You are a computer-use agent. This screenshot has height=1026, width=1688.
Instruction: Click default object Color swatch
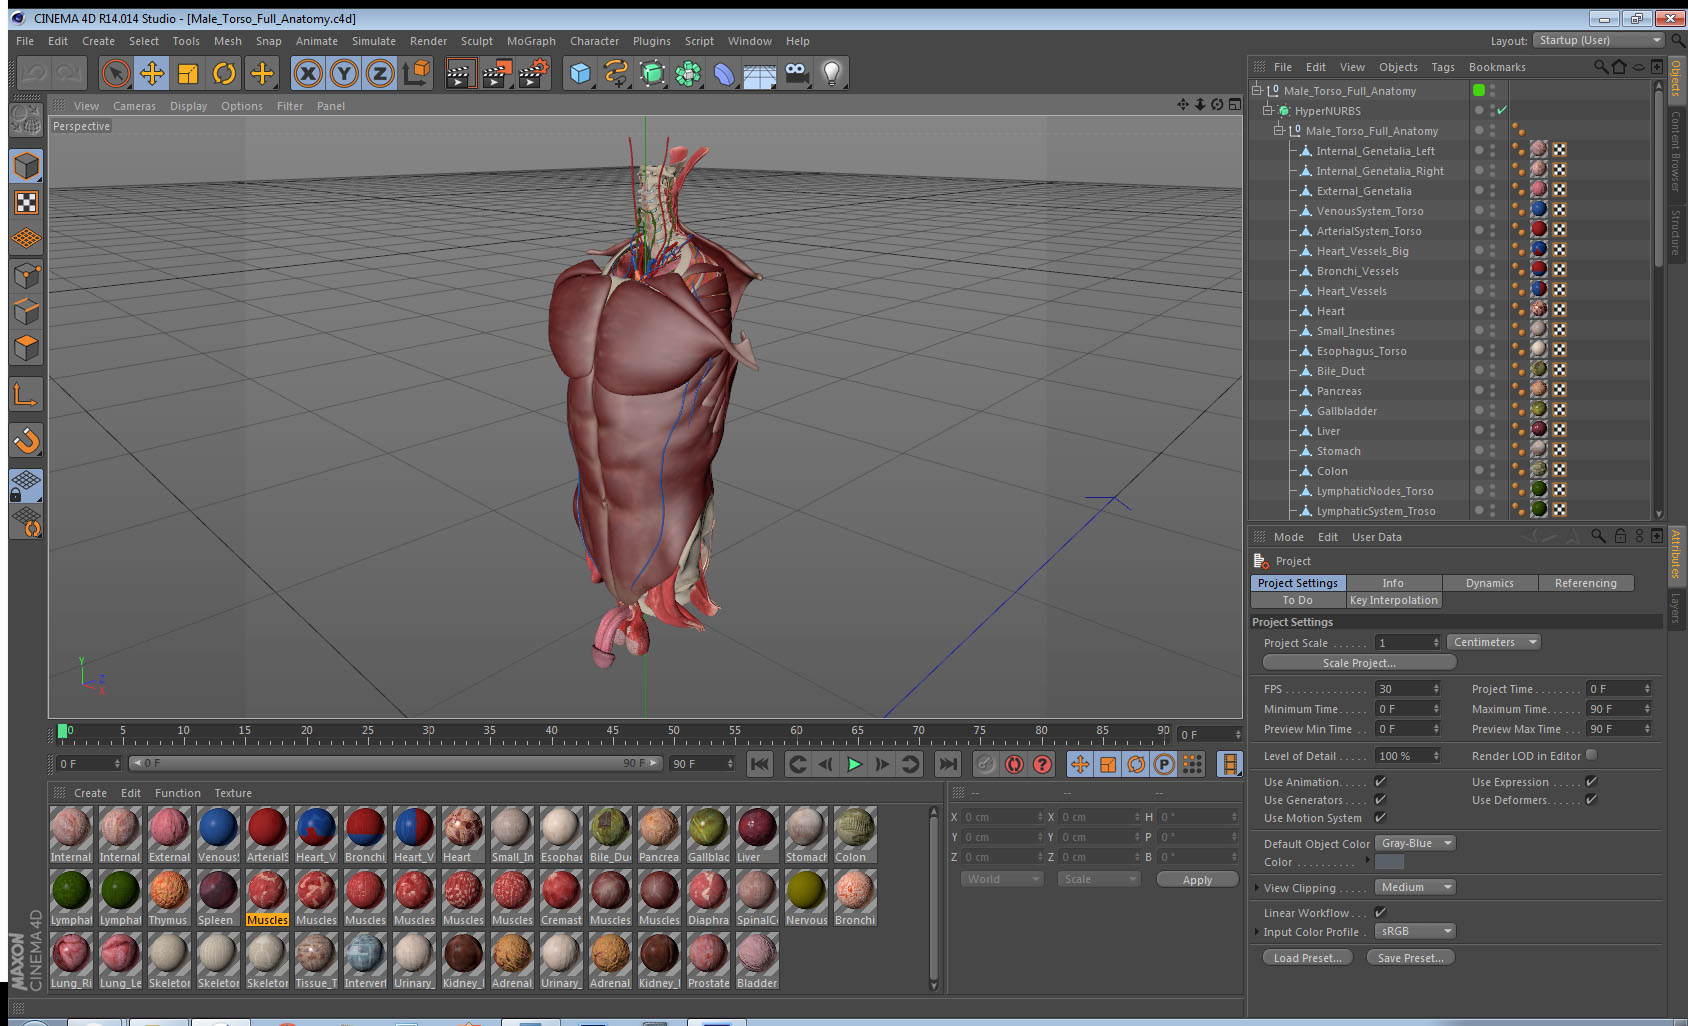[x=1389, y=862]
